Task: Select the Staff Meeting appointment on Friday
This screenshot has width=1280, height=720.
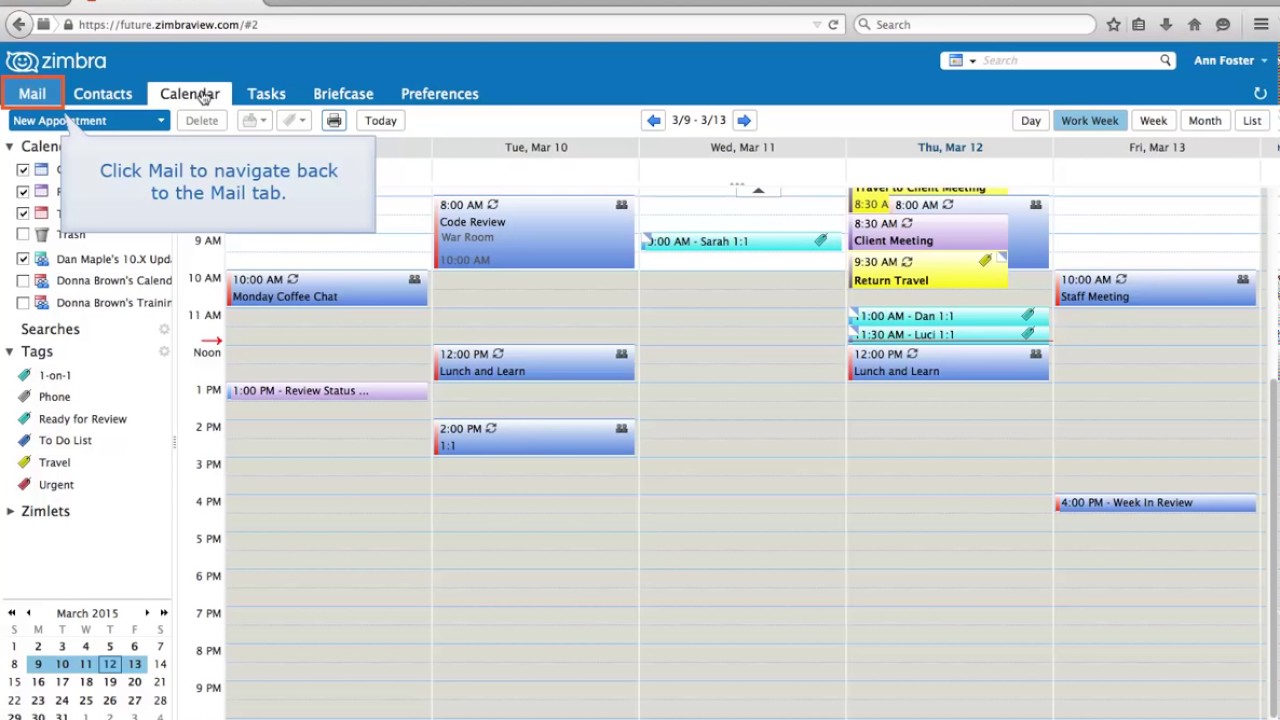Action: [x=1156, y=288]
